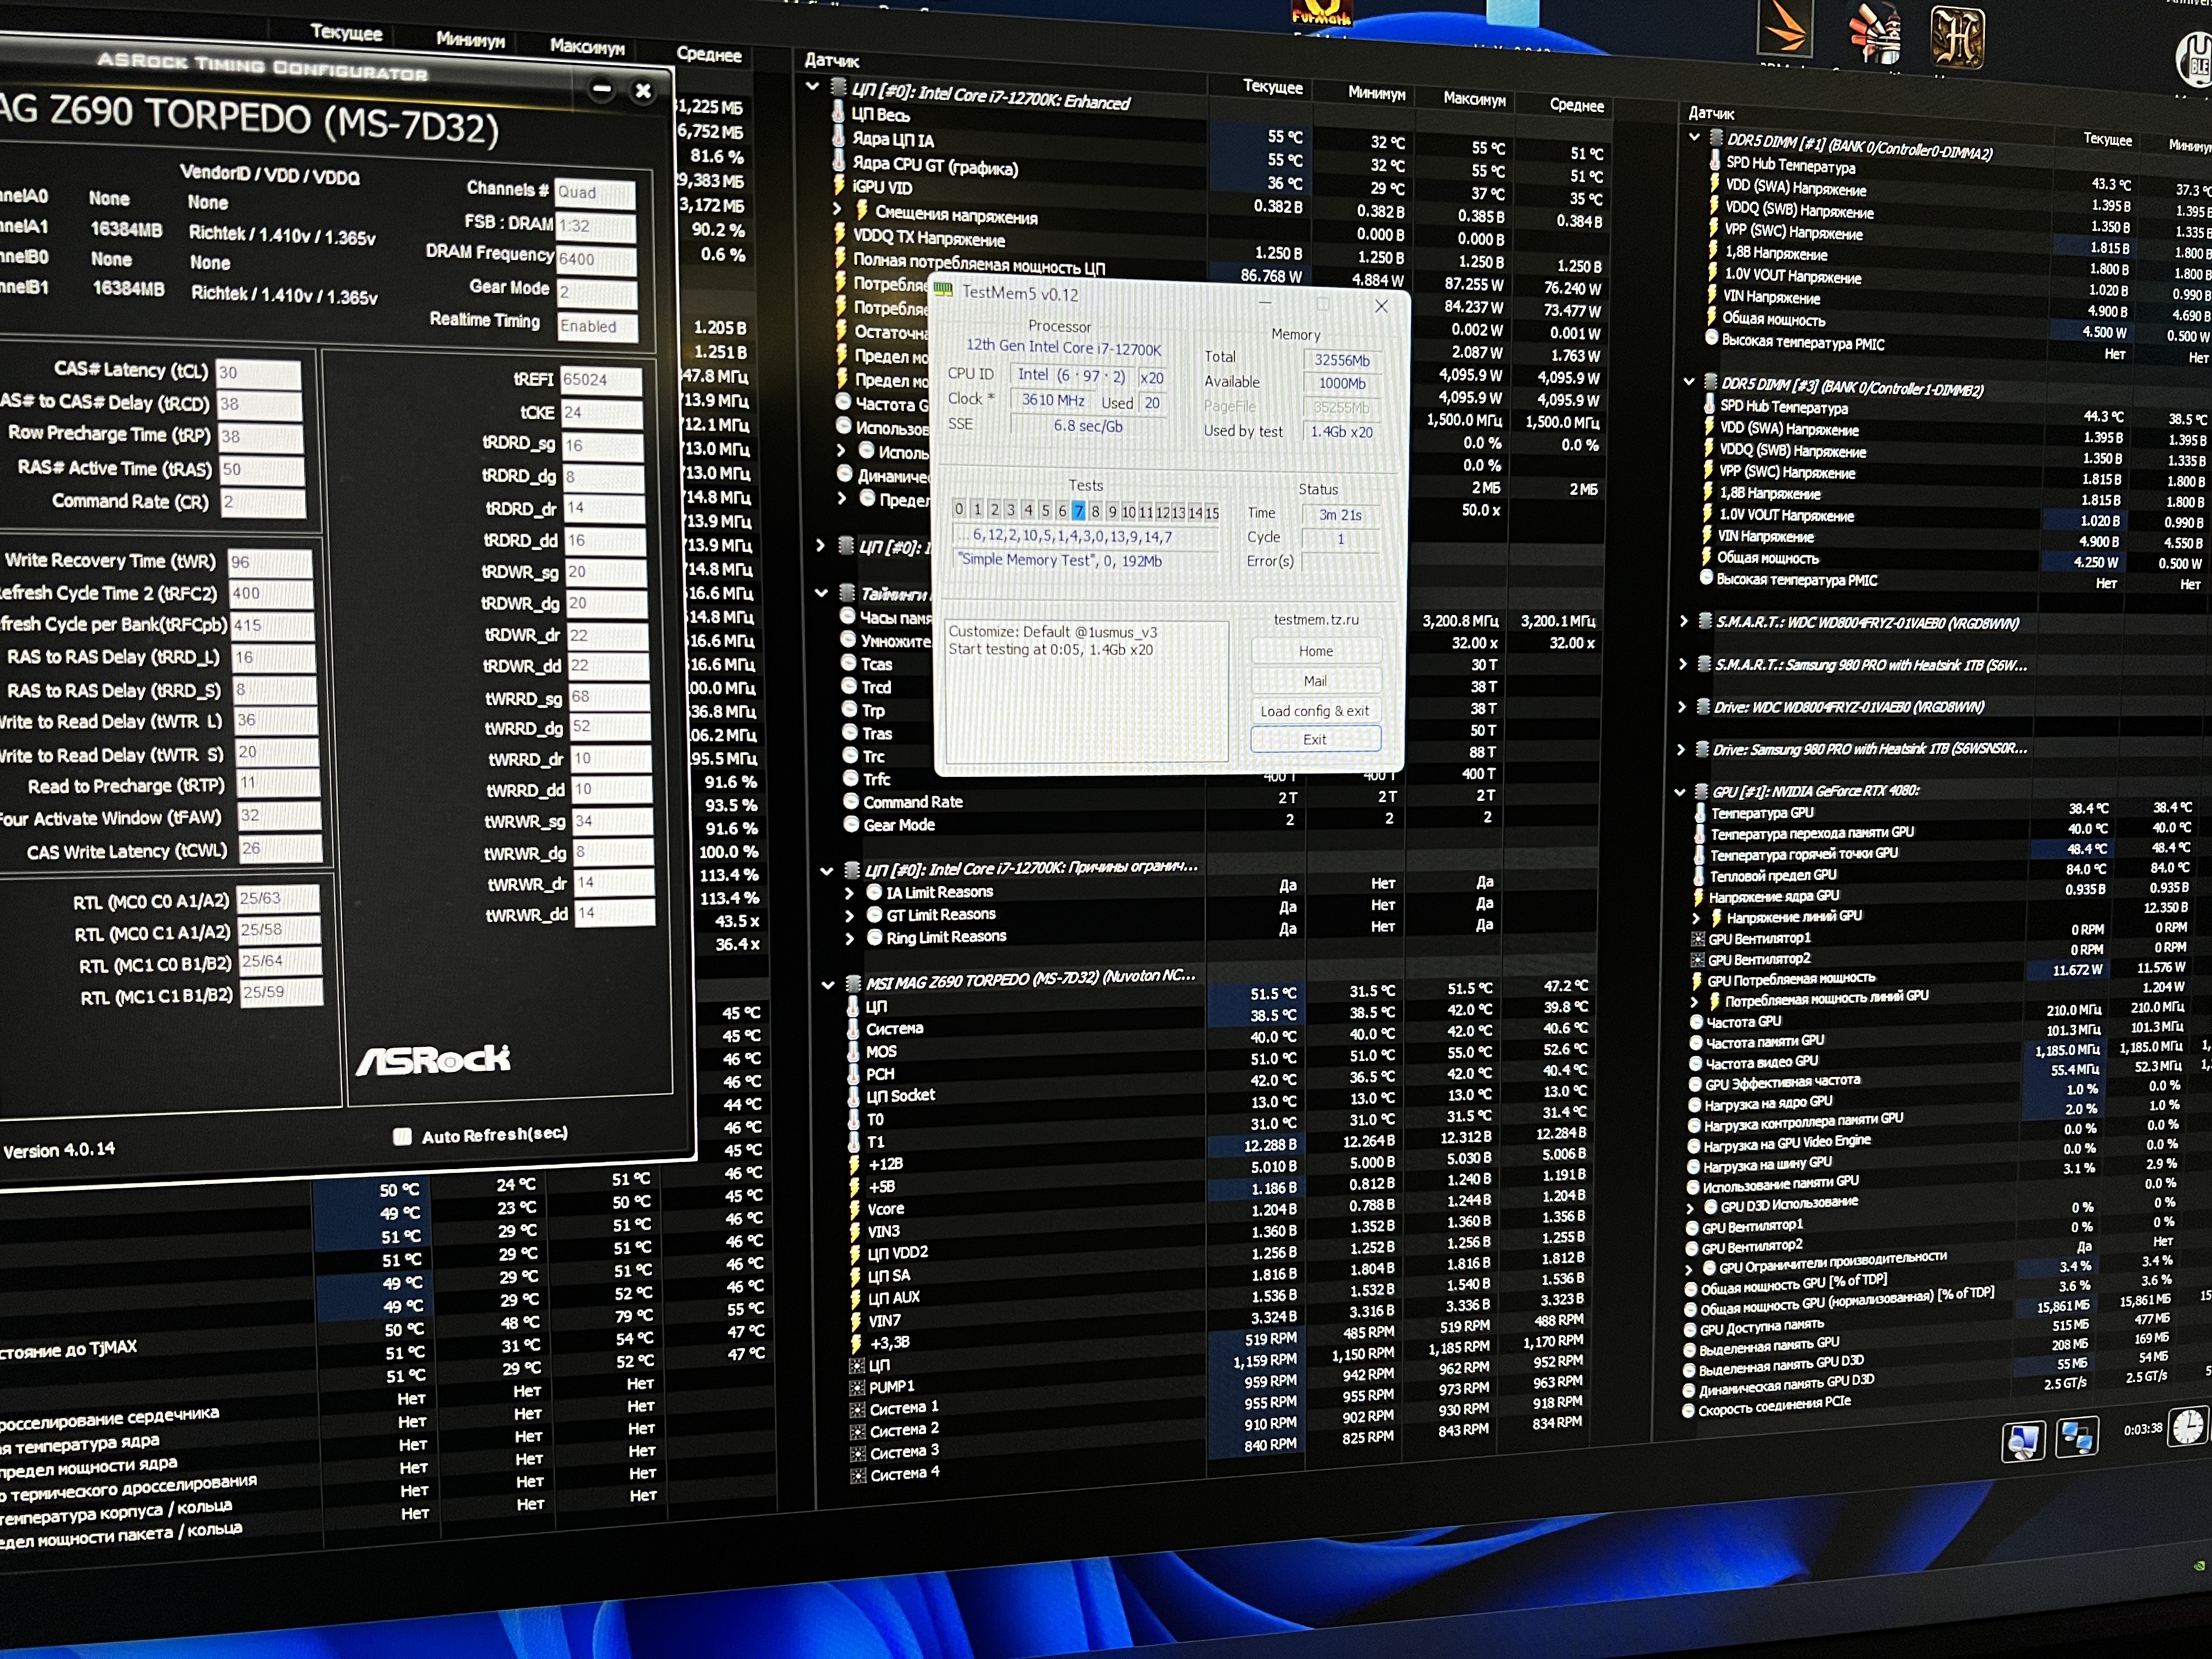This screenshot has height=1659, width=2212.
Task: Click the HWiNFO monitor layout icon
Action: 2023,1441
